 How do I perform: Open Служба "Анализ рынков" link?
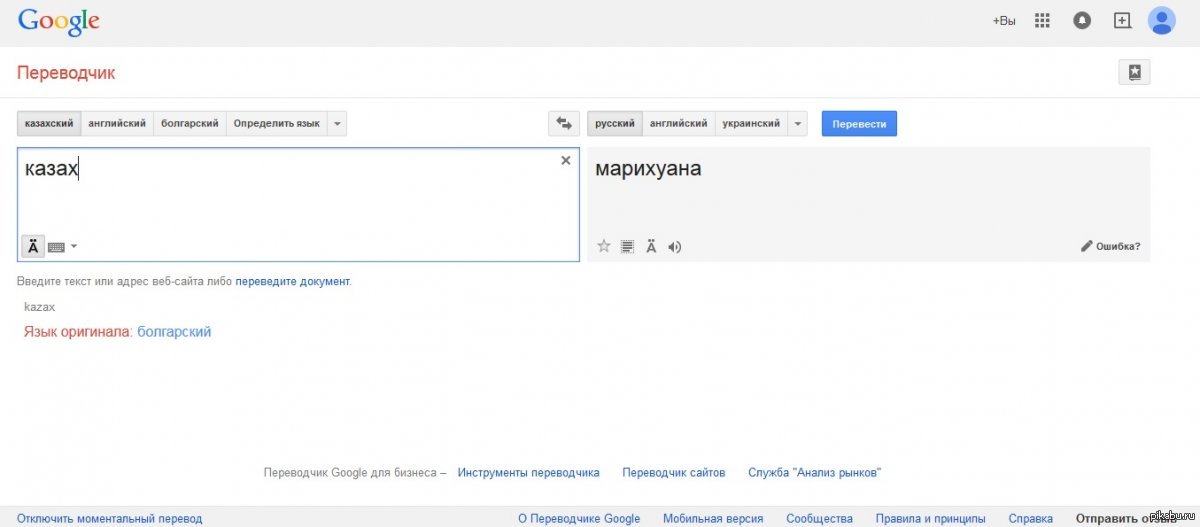click(815, 472)
